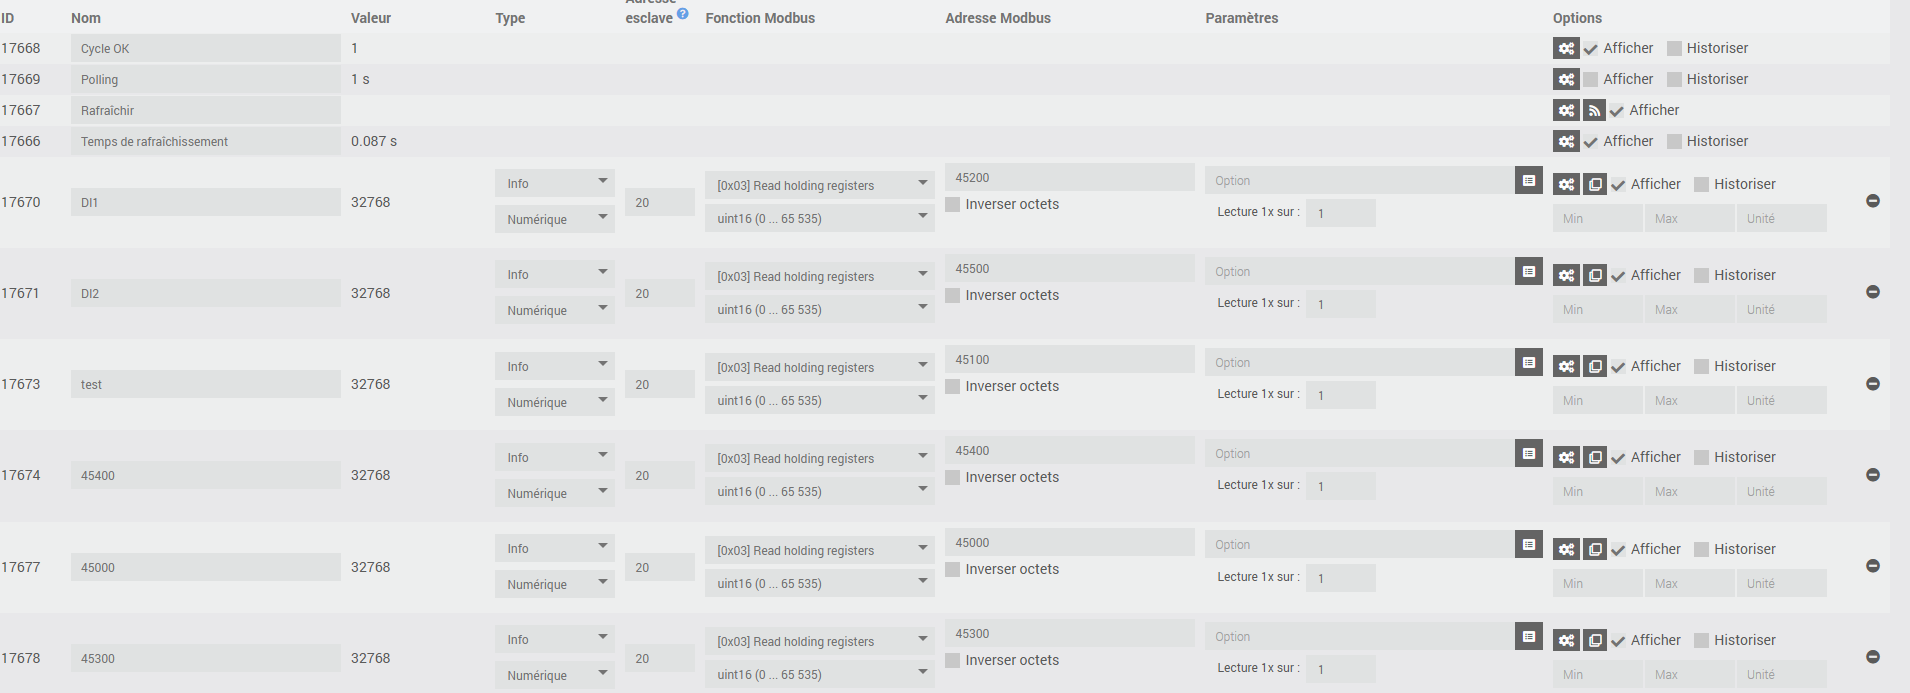Open the option list icon for test row
The image size is (1910, 693).
pos(1528,363)
